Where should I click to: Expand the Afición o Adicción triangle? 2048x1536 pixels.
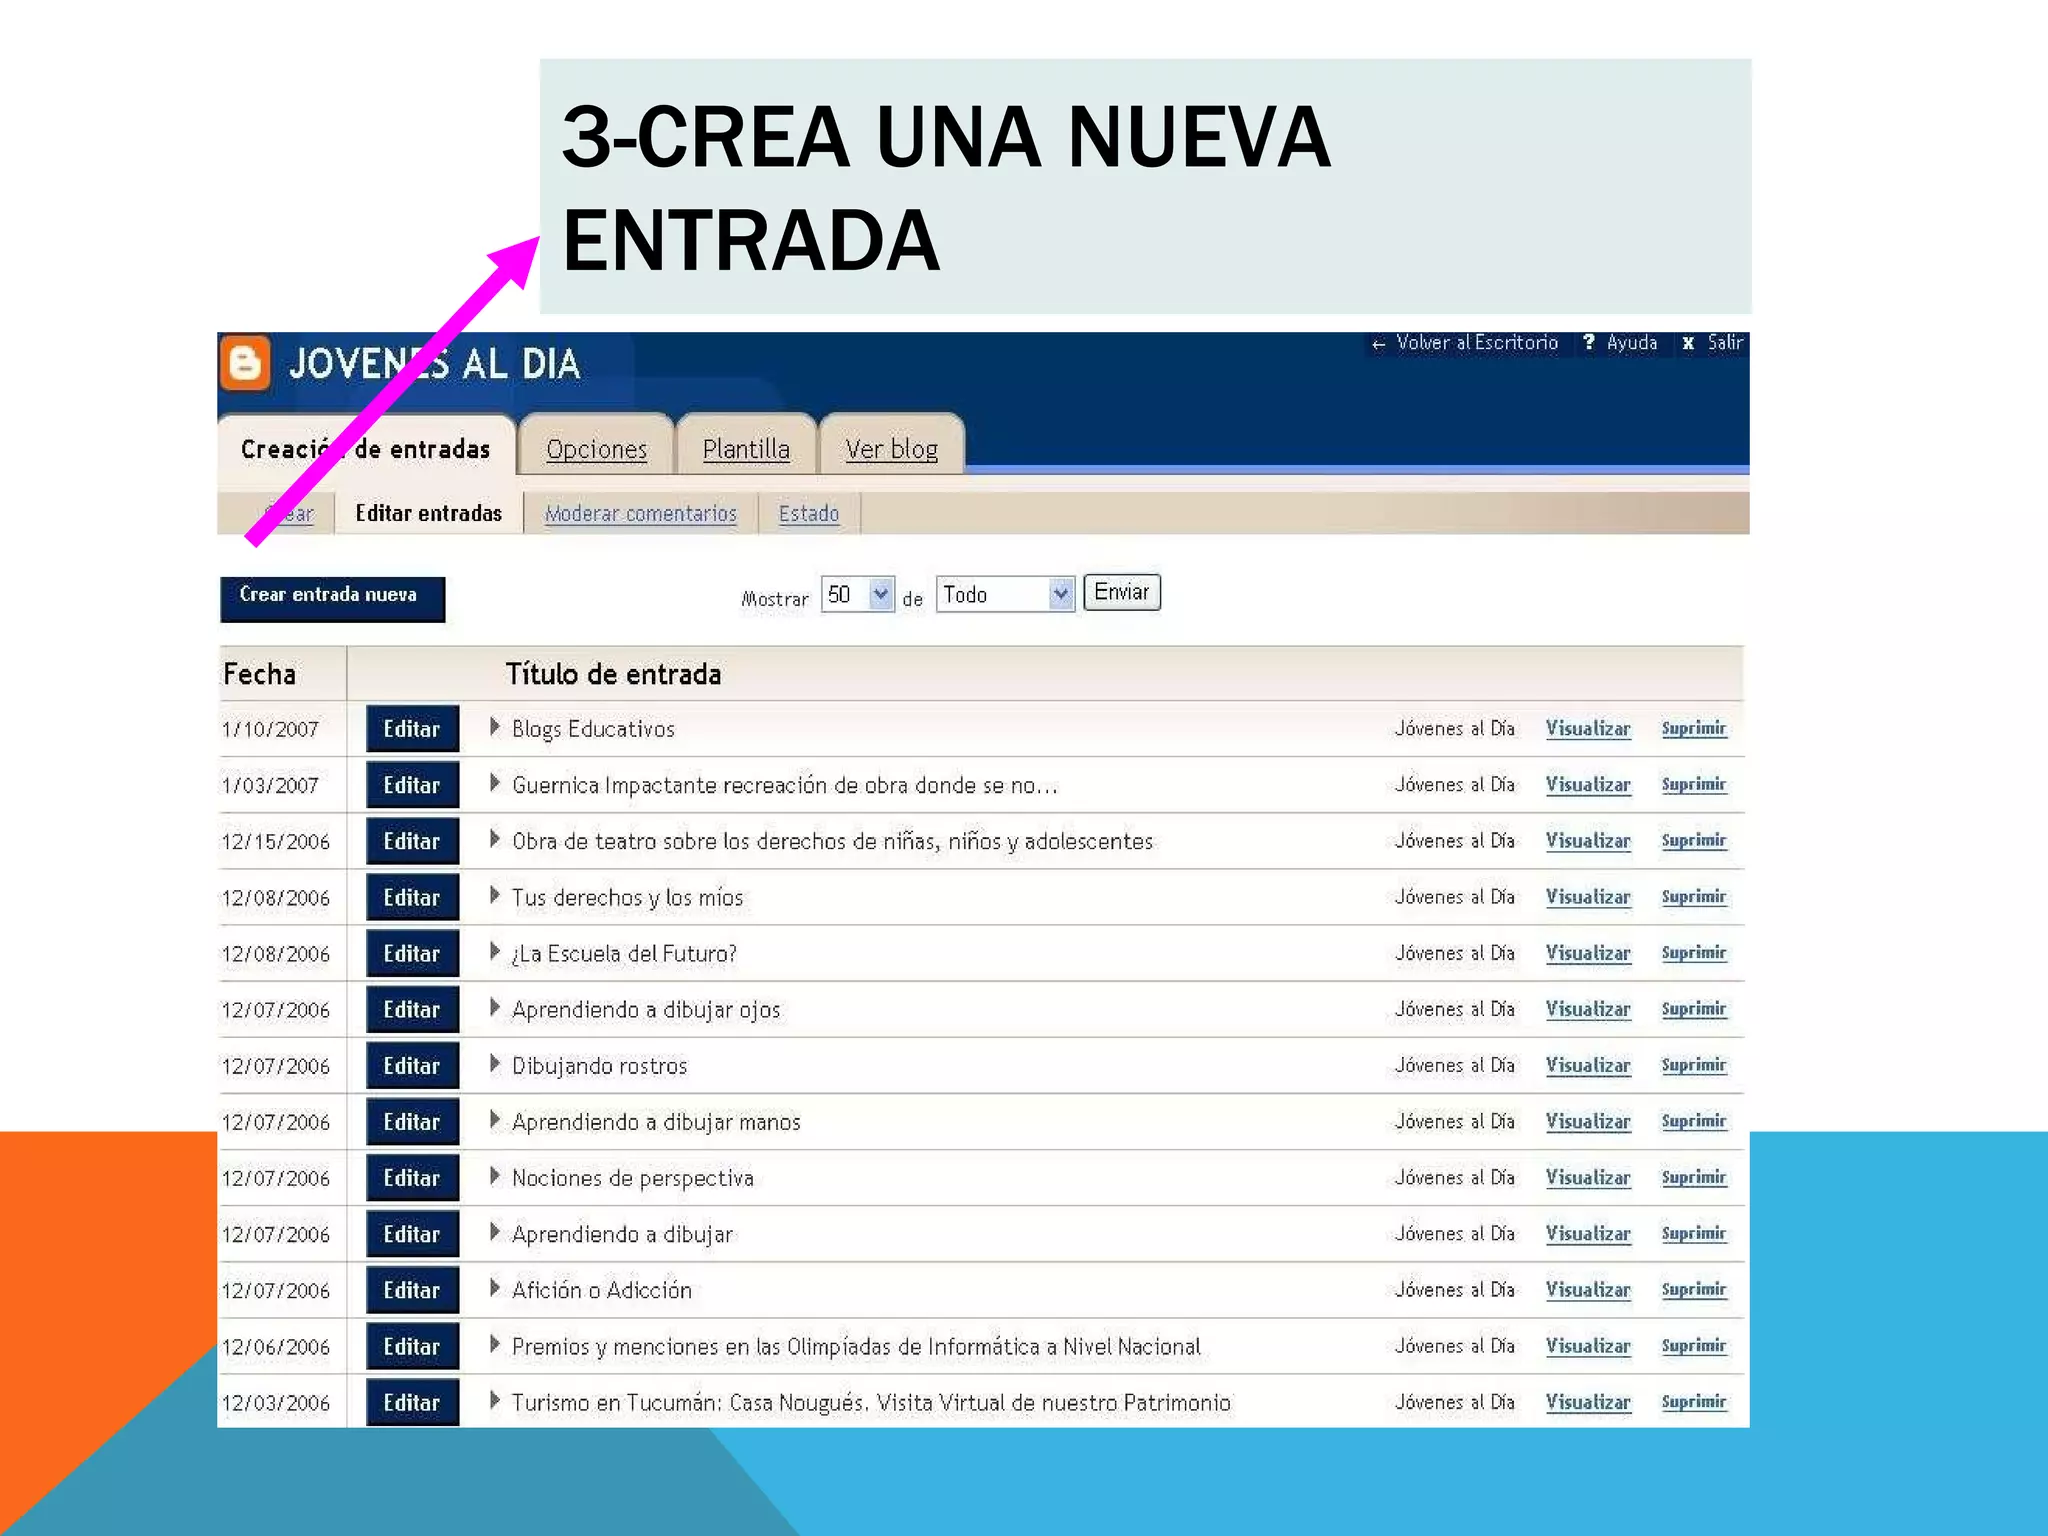tap(494, 1288)
